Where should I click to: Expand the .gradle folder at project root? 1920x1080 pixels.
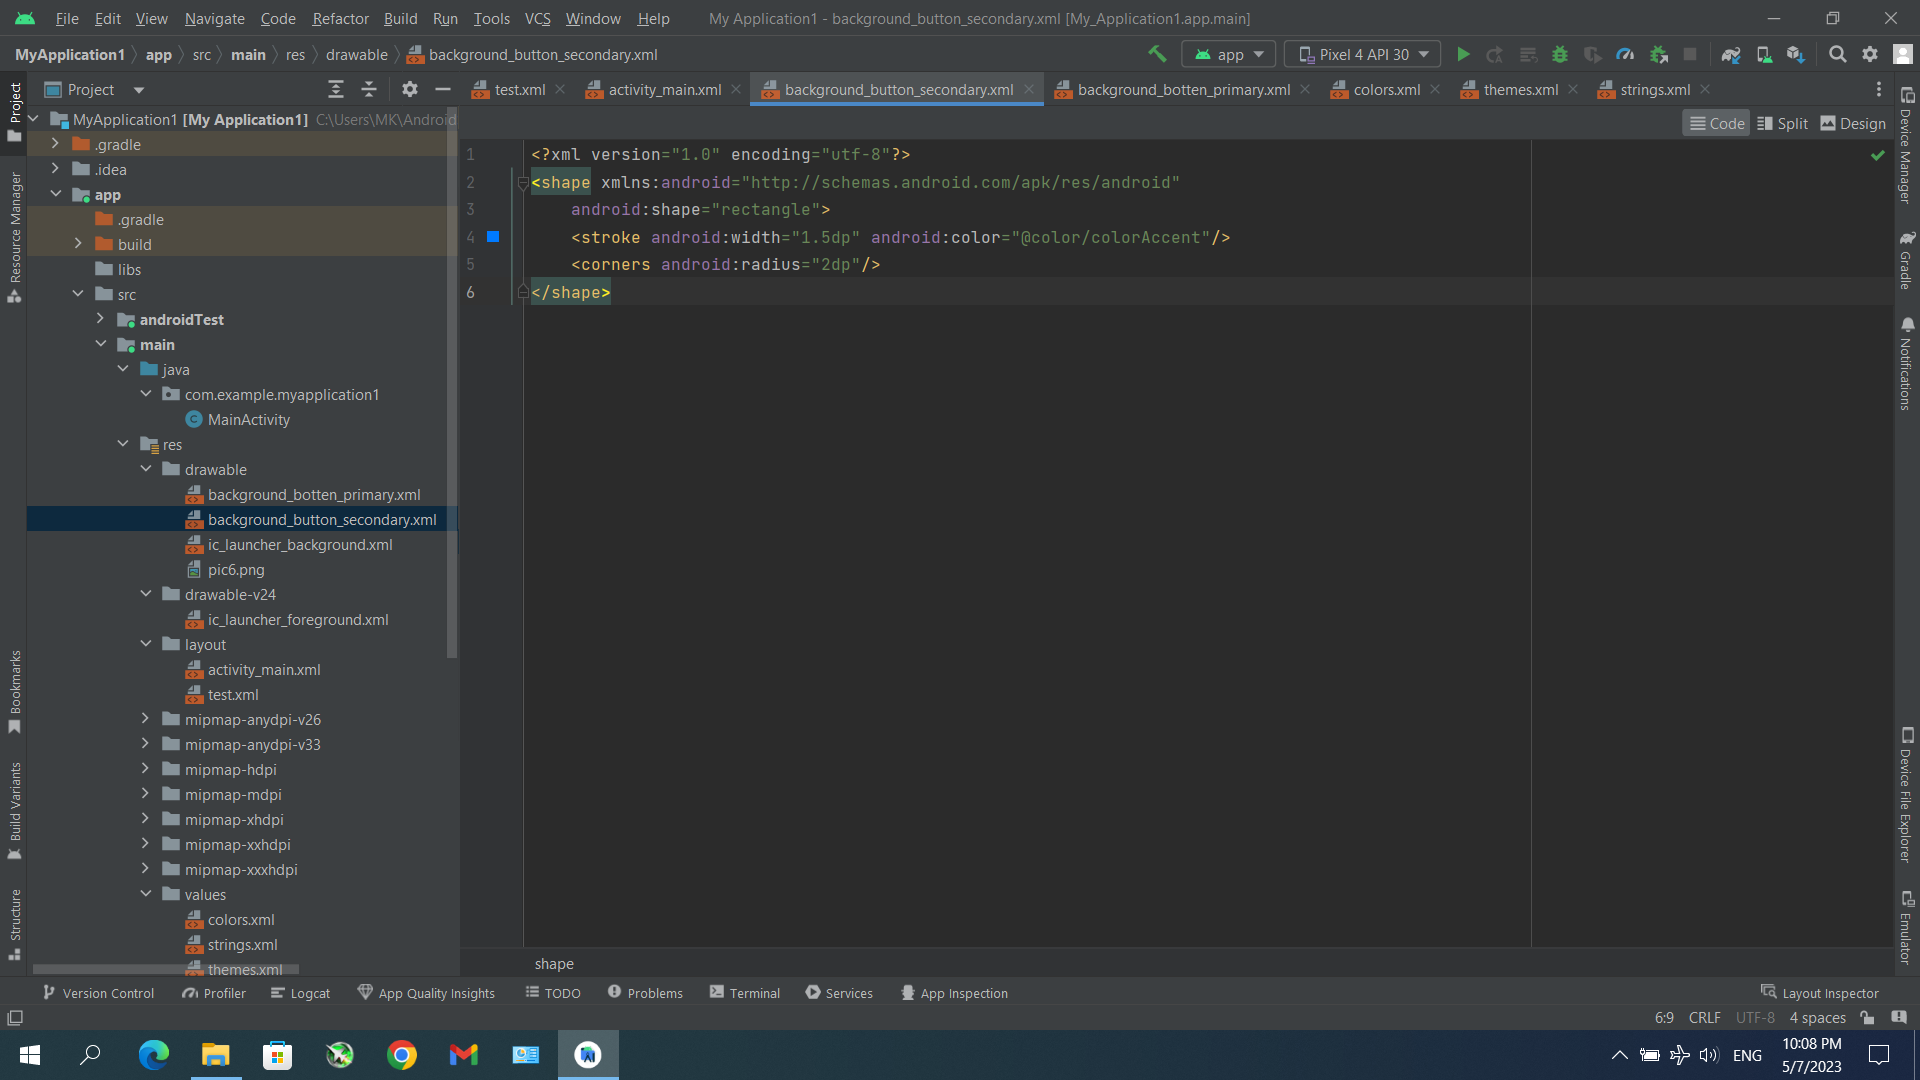[56, 144]
